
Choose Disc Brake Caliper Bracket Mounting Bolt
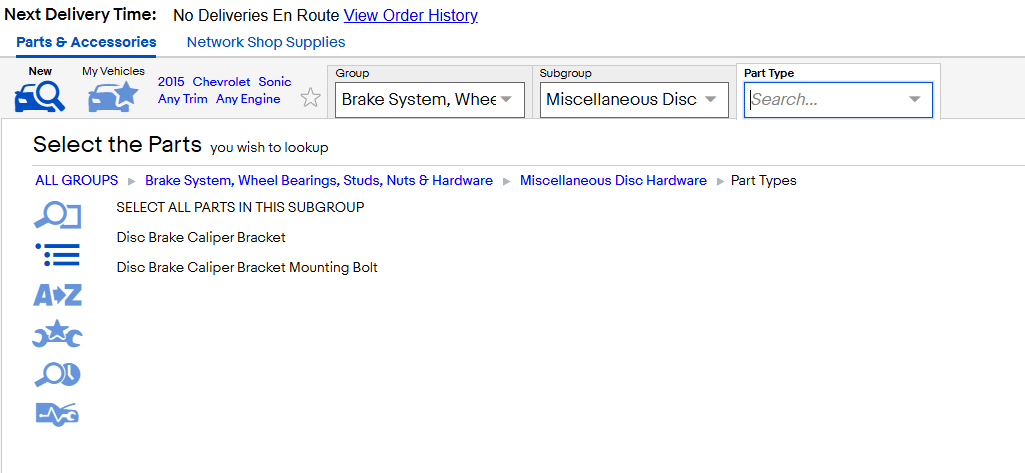pos(247,267)
